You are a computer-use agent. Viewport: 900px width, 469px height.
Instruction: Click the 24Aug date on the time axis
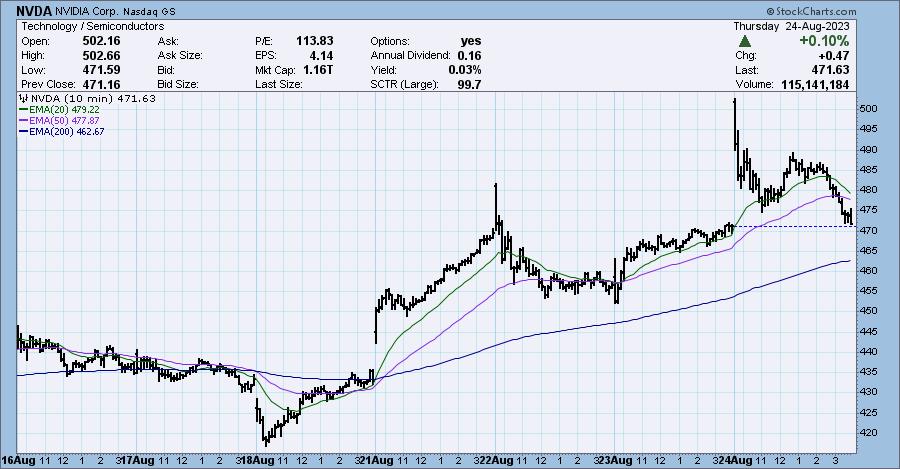[736, 460]
